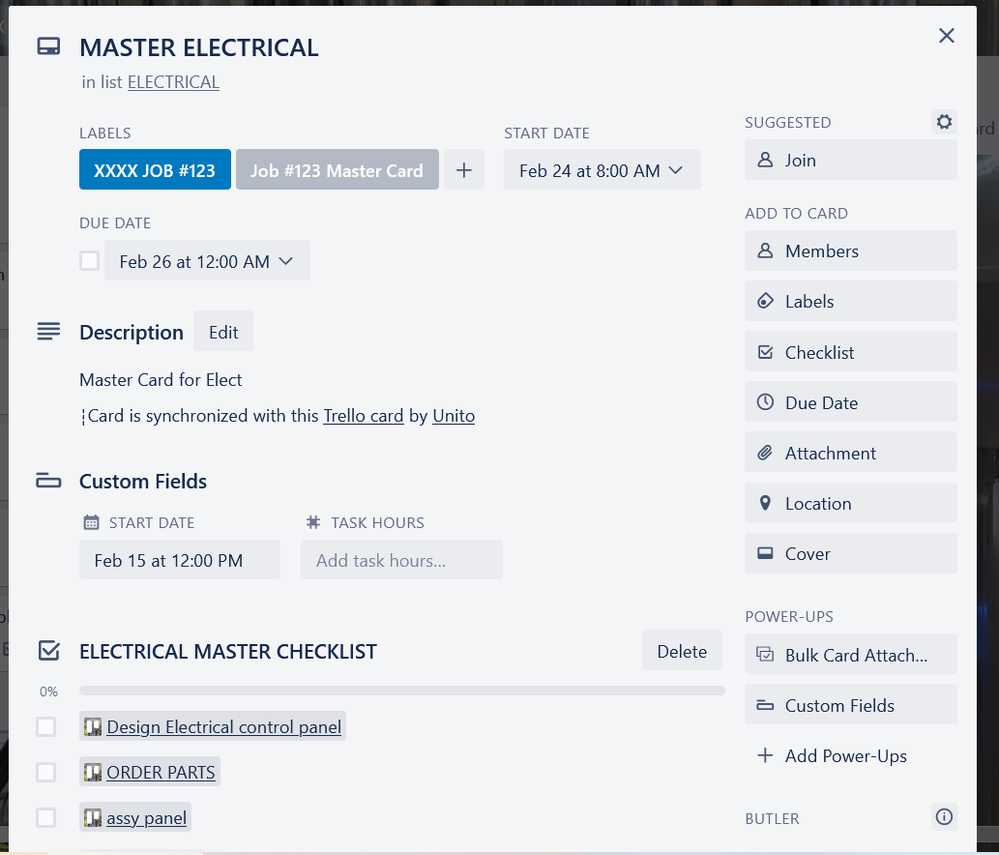Click the hash icon next to TASK HOURS
The width and height of the screenshot is (999, 855).
coord(313,522)
